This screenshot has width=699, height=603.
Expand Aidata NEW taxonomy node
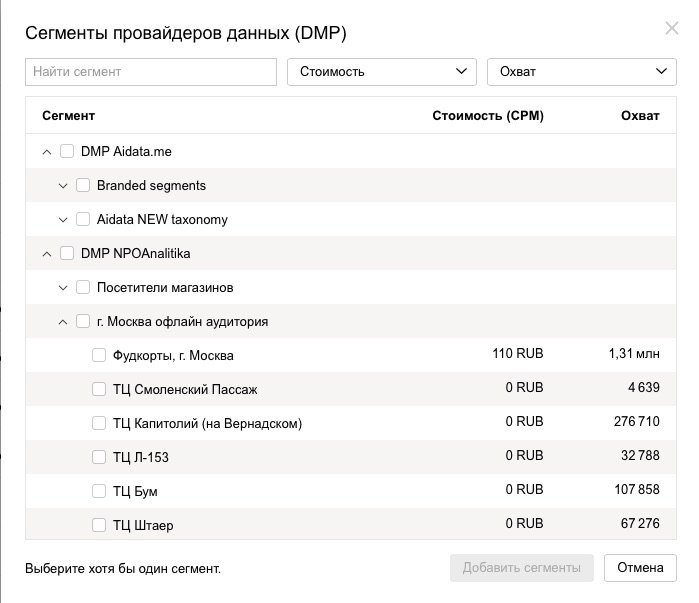coord(63,220)
